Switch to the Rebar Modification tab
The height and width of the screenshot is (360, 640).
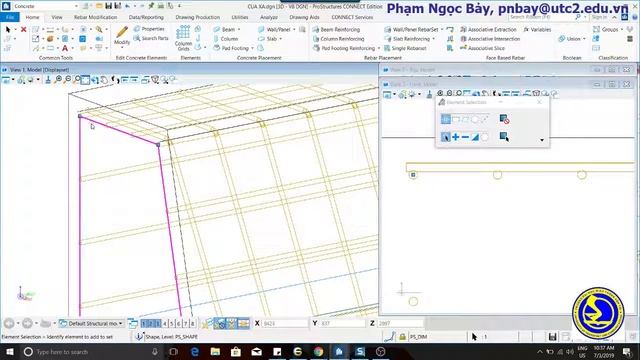click(96, 17)
